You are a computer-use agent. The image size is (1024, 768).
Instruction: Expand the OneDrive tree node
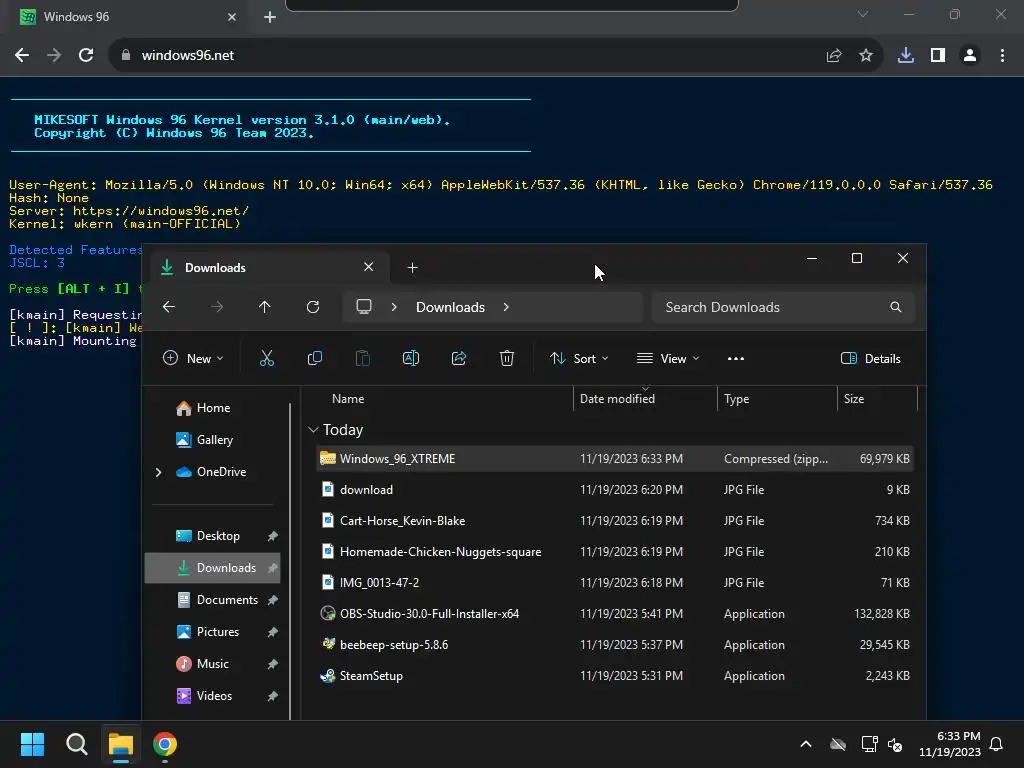[x=158, y=472]
